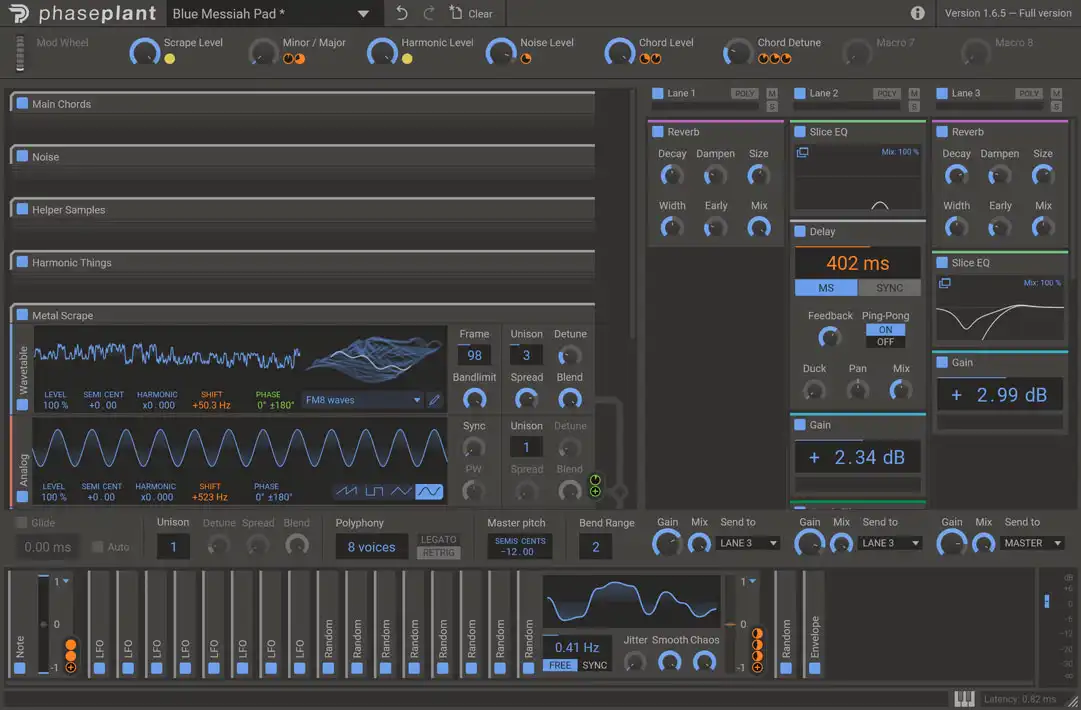Click the wavetable pencil edit icon
This screenshot has height=710, width=1081.
pyautogui.click(x=434, y=400)
